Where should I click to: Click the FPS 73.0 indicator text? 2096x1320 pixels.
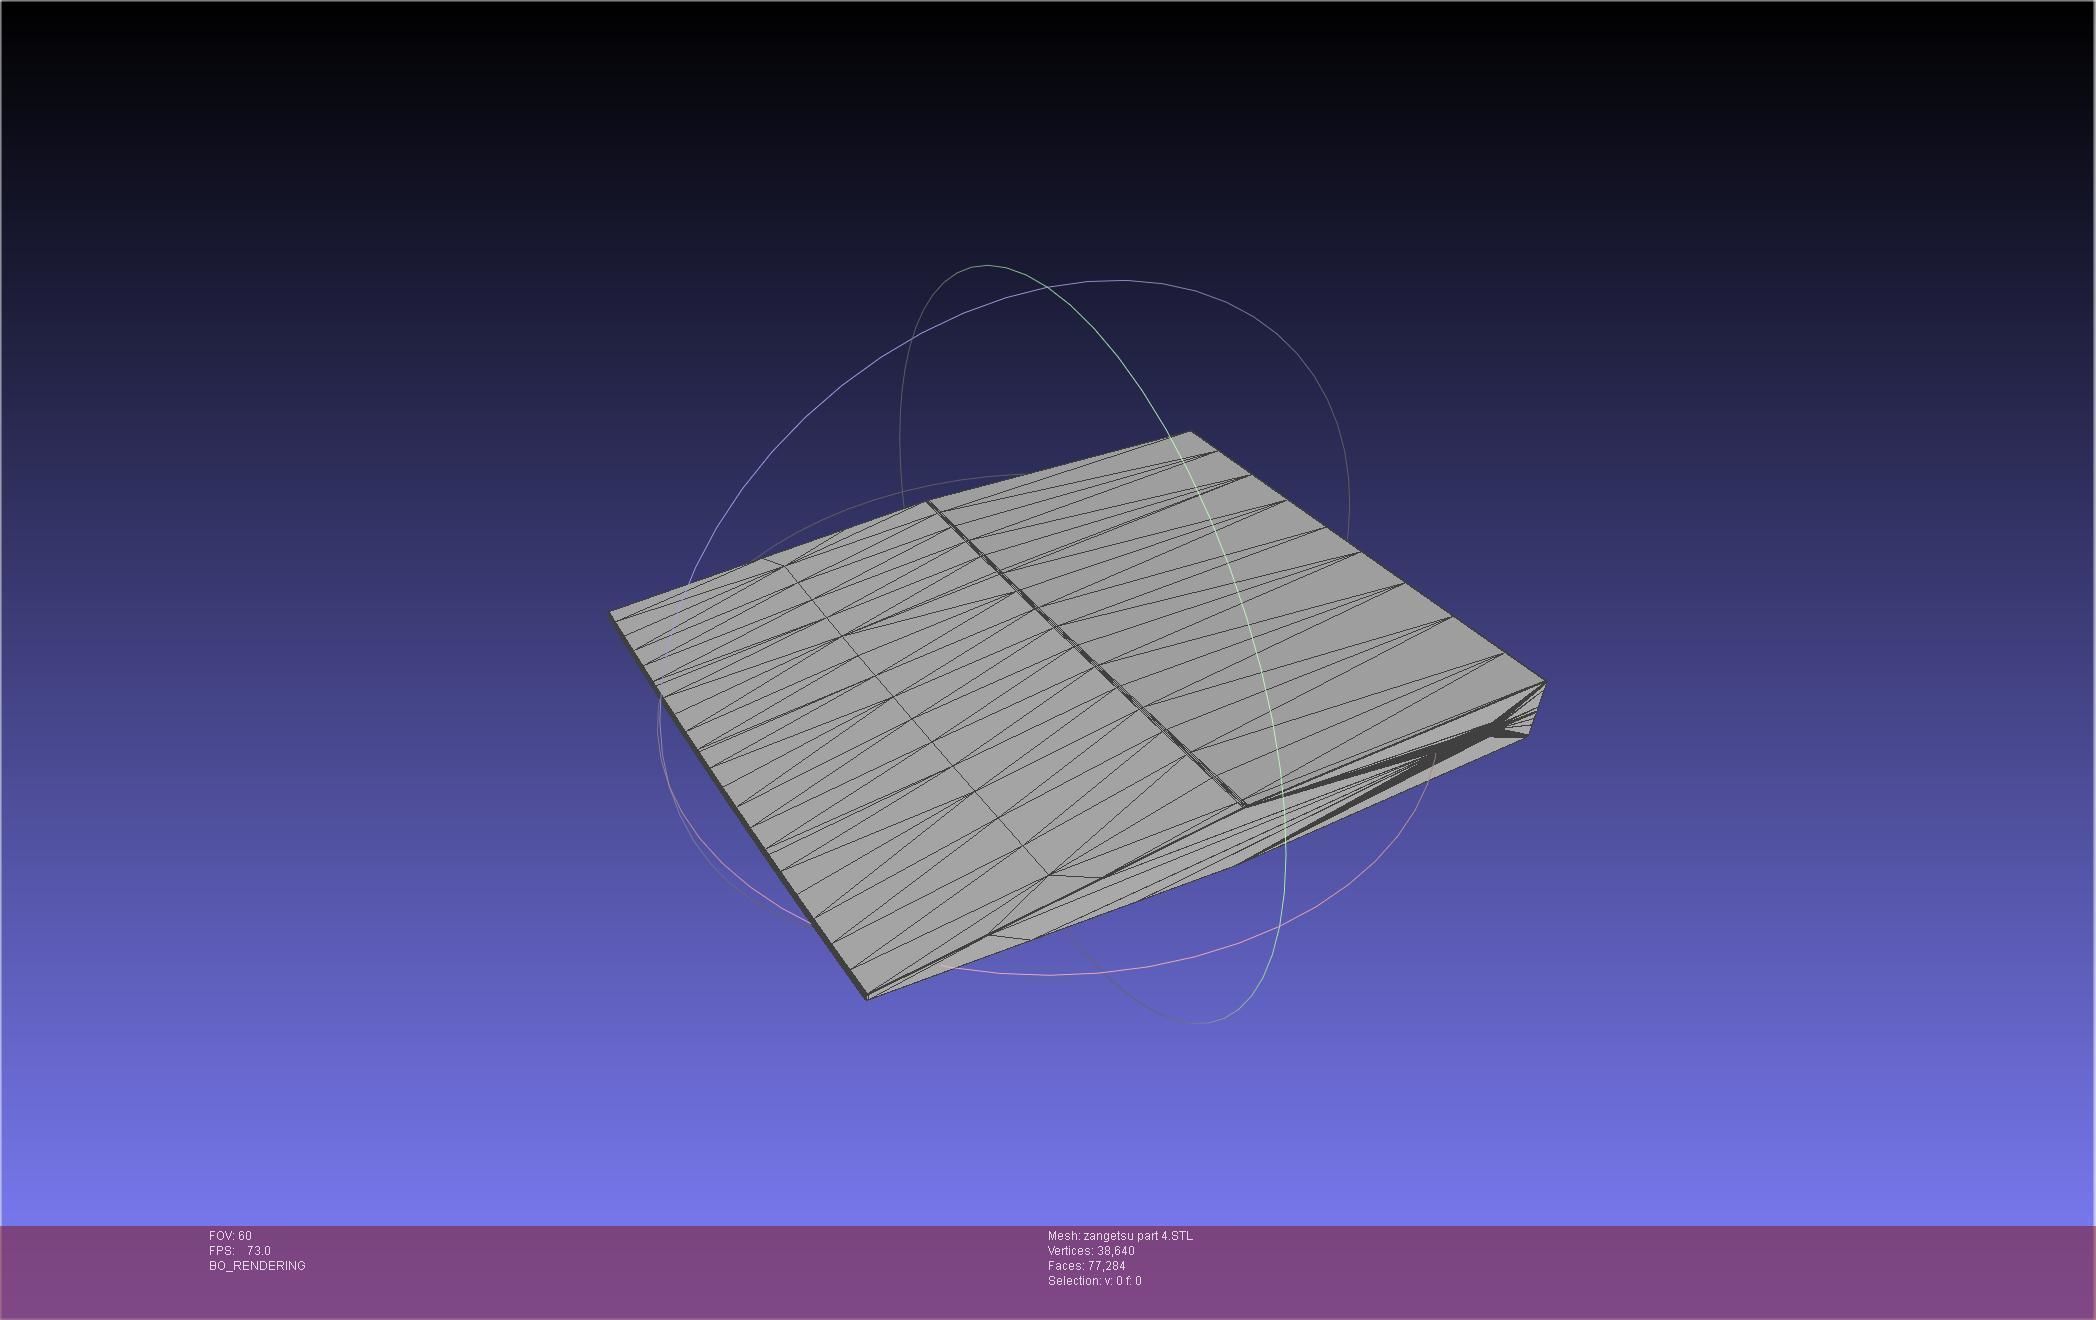240,1251
